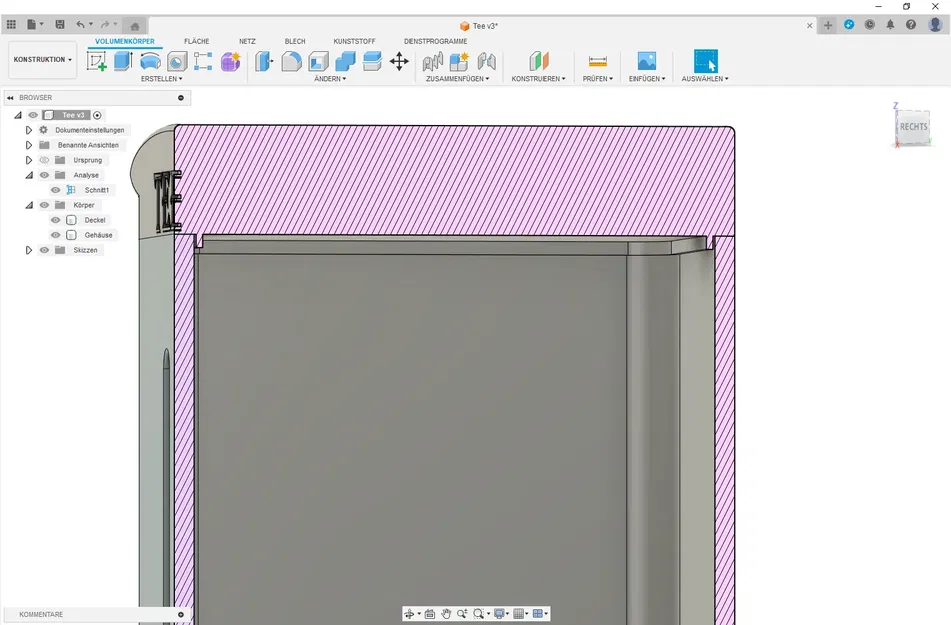Close the Tee v3 document tab
Screen dimensions: 951x625
tap(809, 25)
